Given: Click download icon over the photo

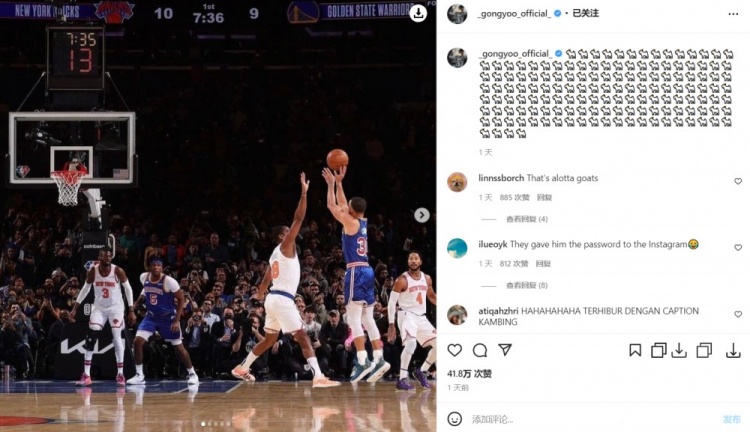Looking at the screenshot, I should (418, 13).
